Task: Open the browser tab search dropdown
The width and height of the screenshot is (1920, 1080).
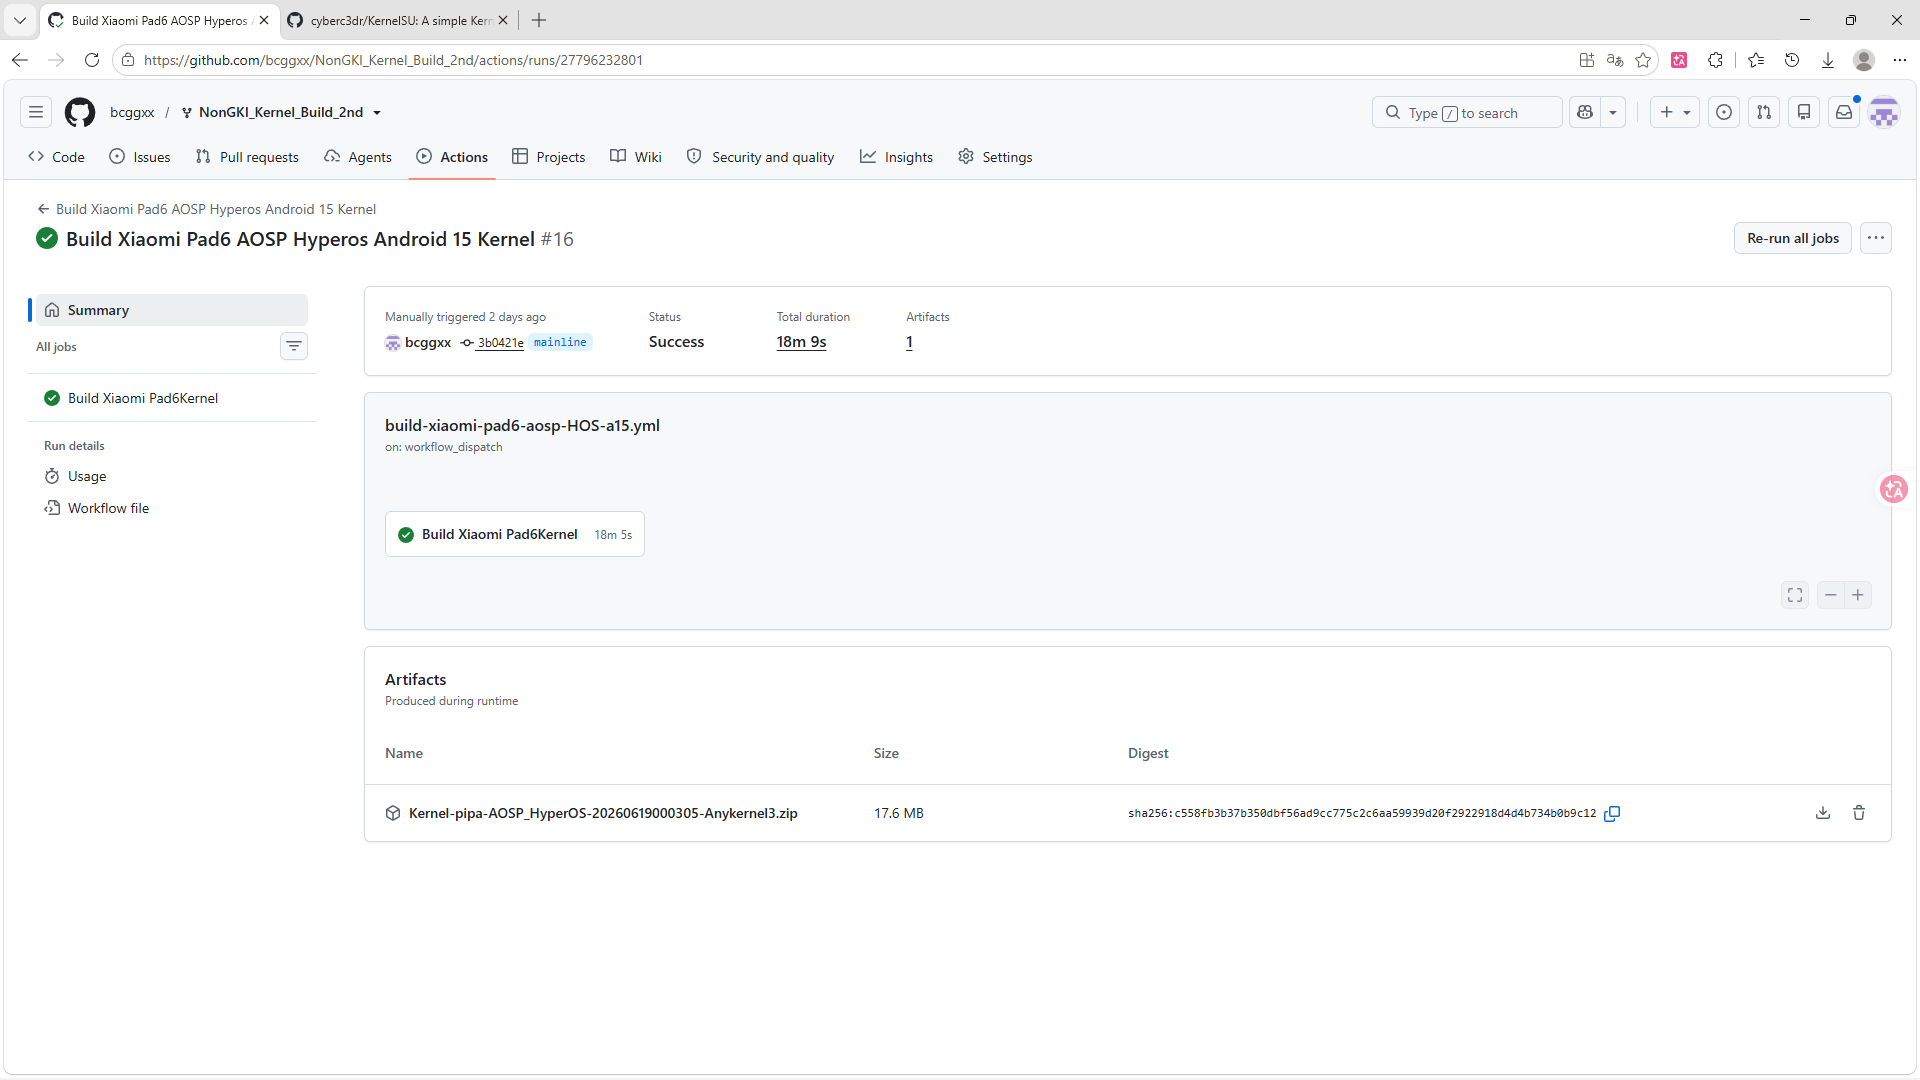Action: tap(20, 20)
